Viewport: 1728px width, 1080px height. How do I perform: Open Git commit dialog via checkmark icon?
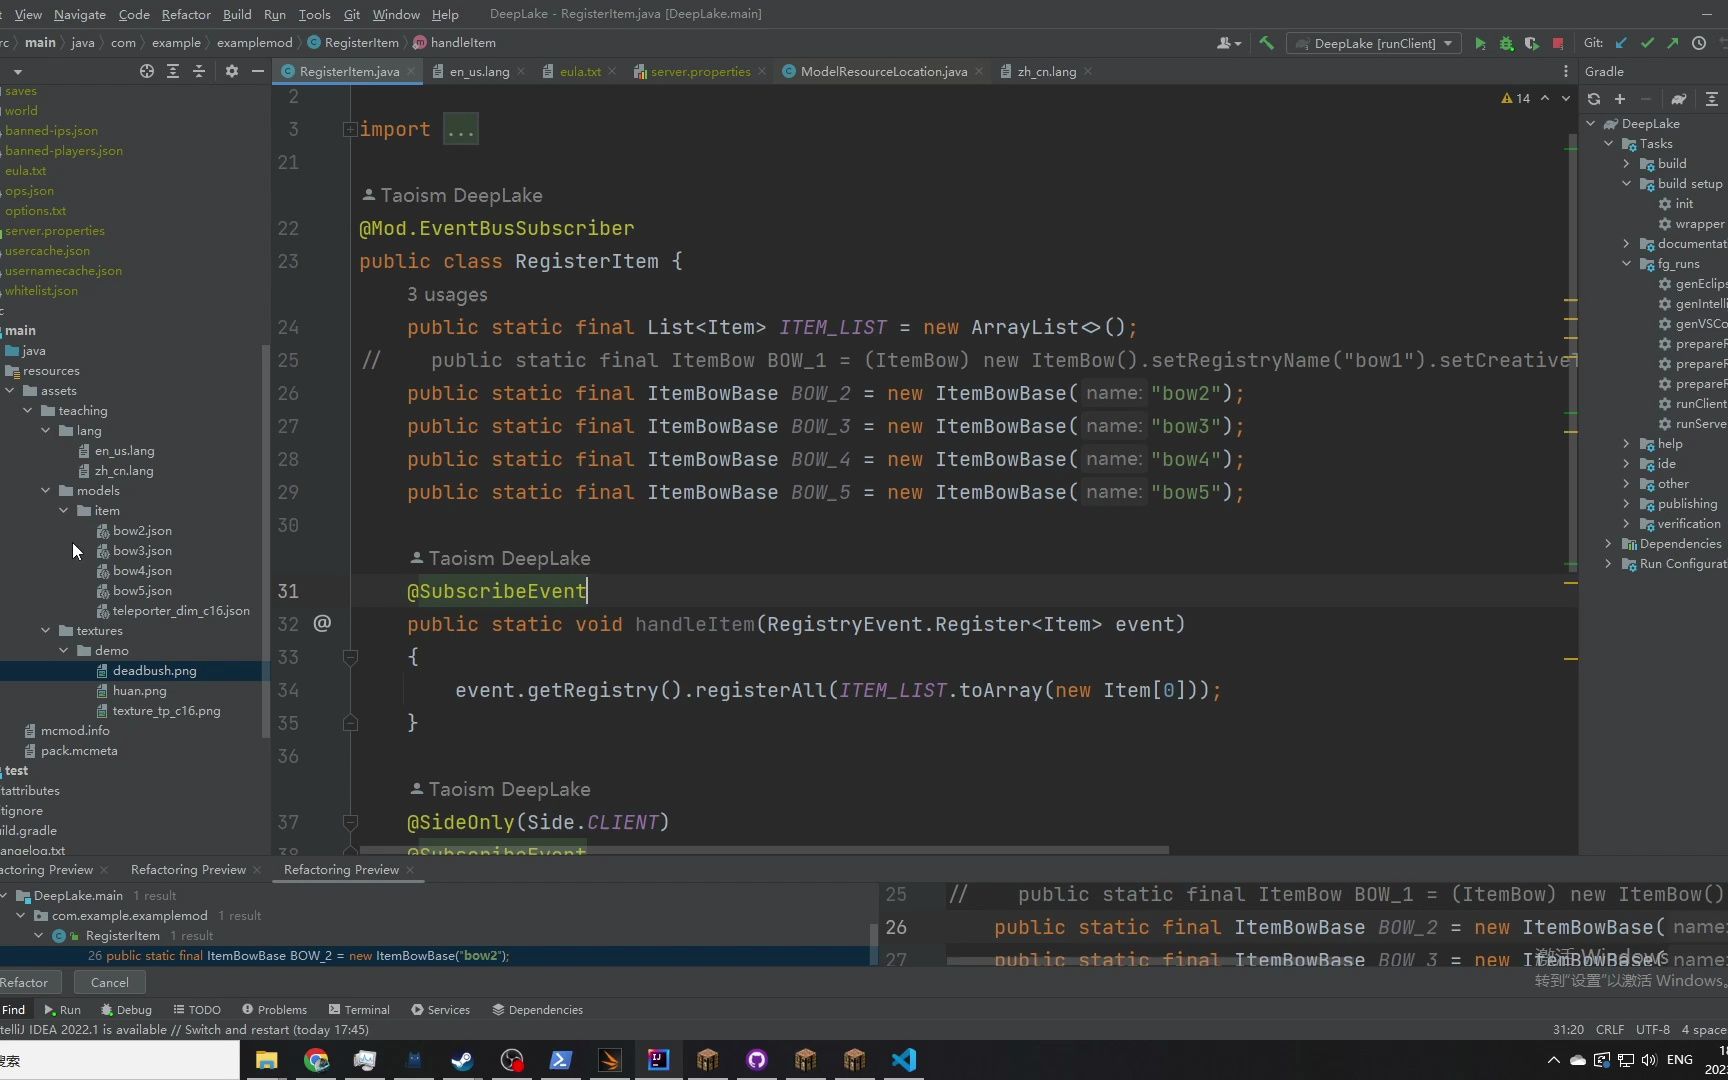[x=1646, y=43]
